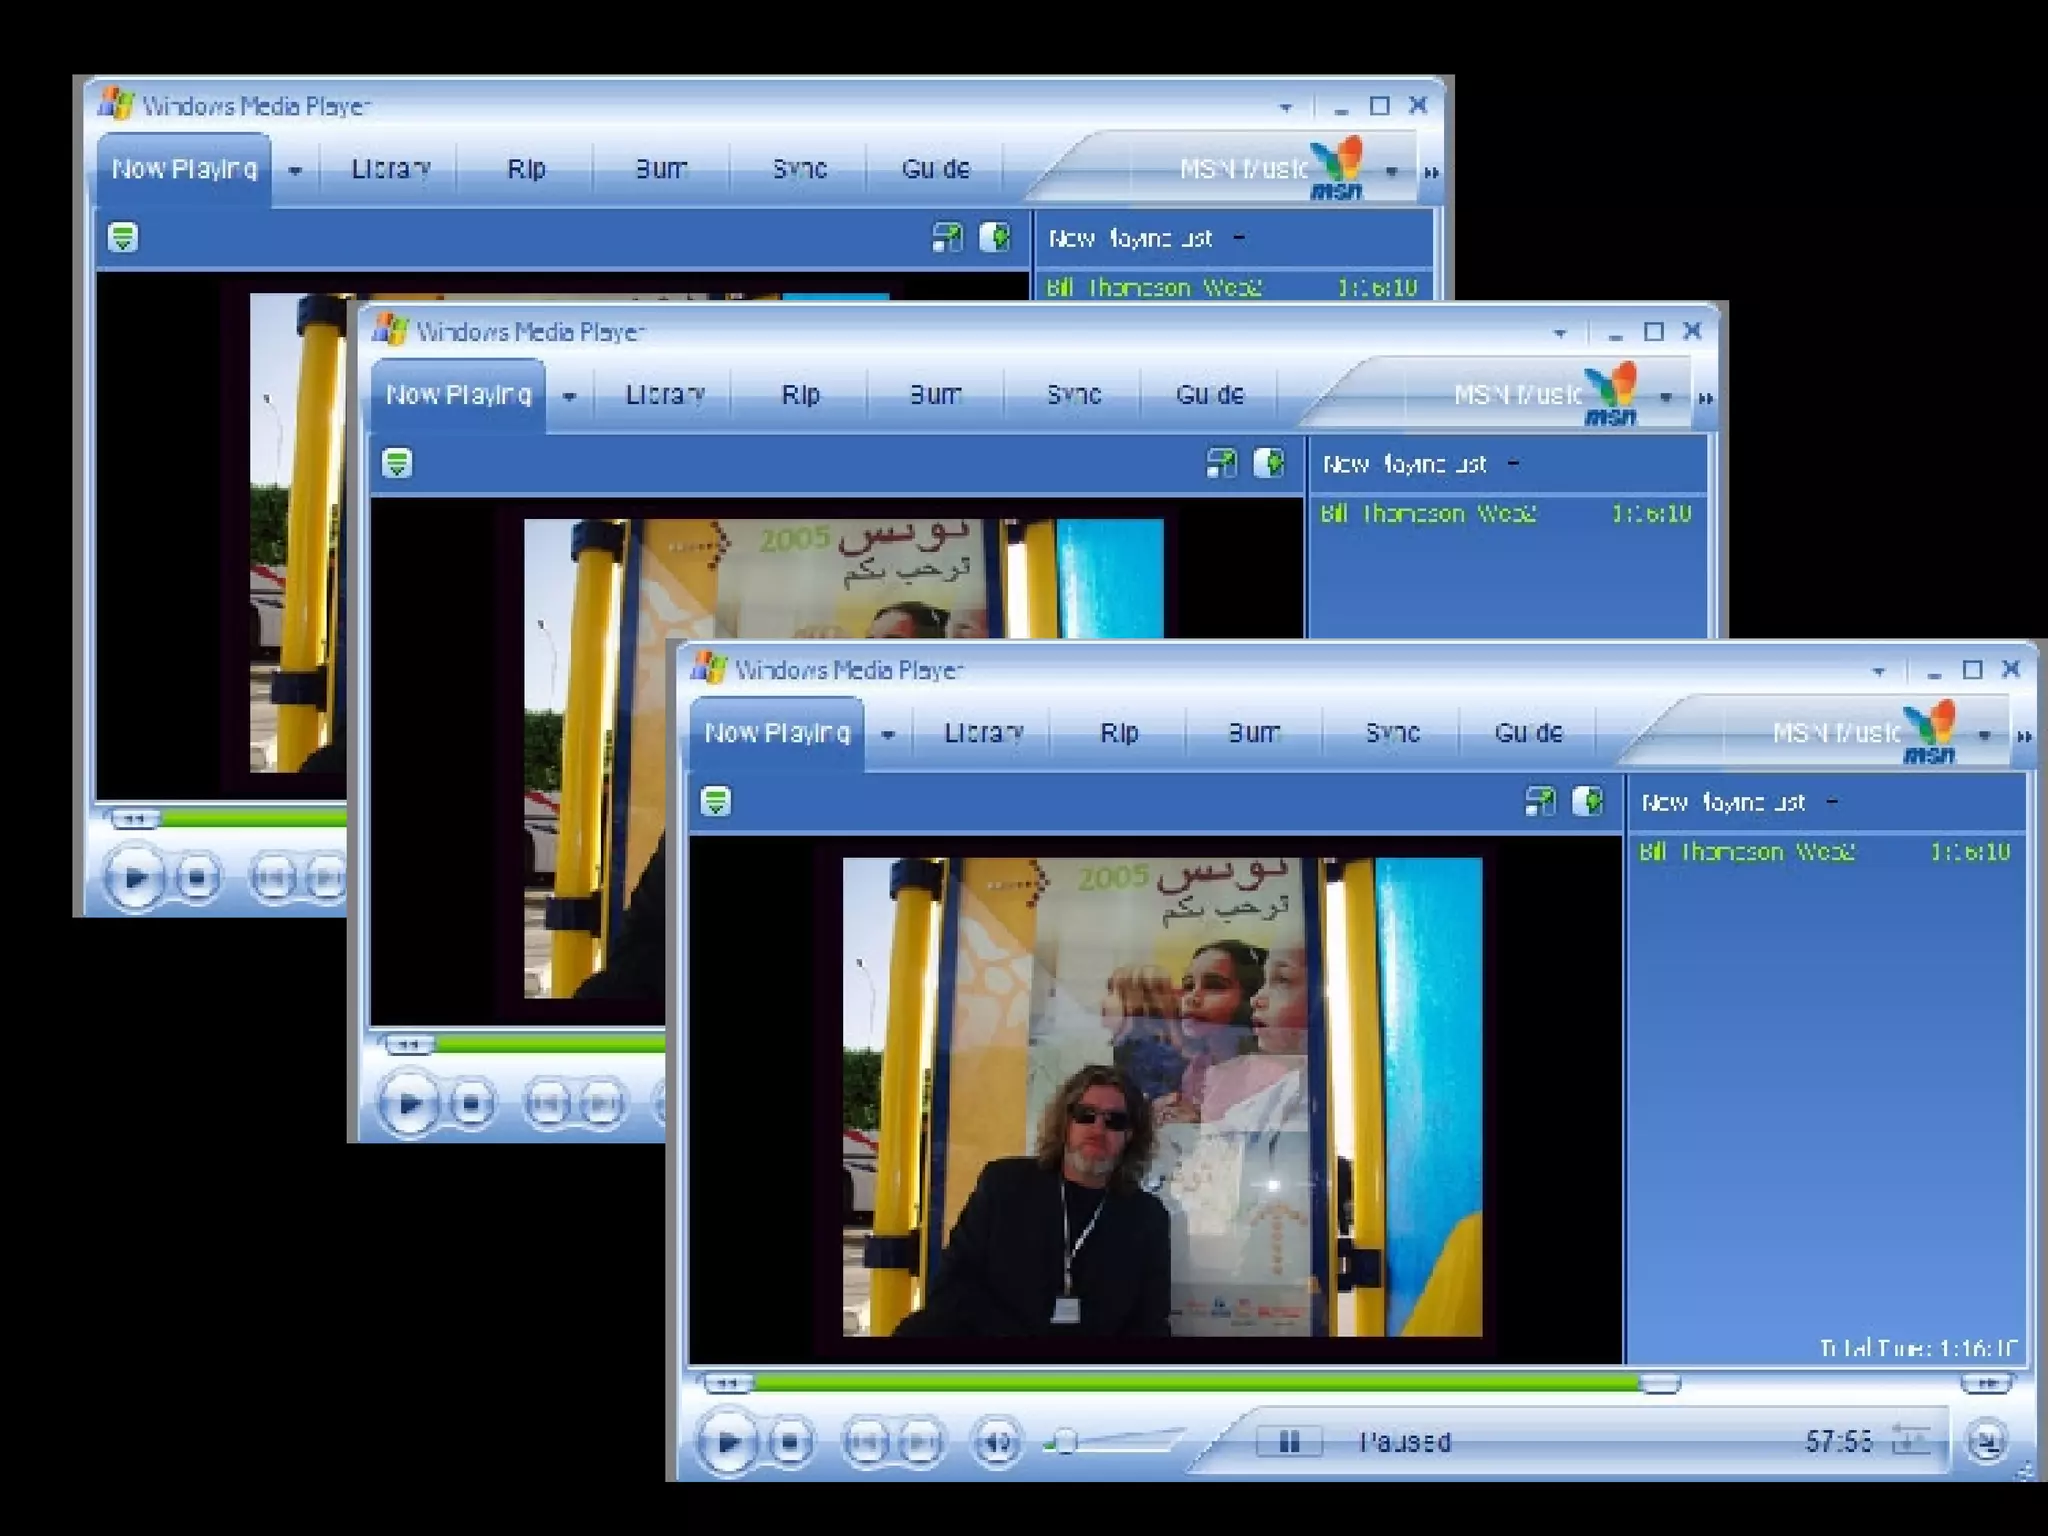Screen dimensions: 2048x1536
Task: Click the rewind button on front seek bar
Action: tap(726, 1384)
